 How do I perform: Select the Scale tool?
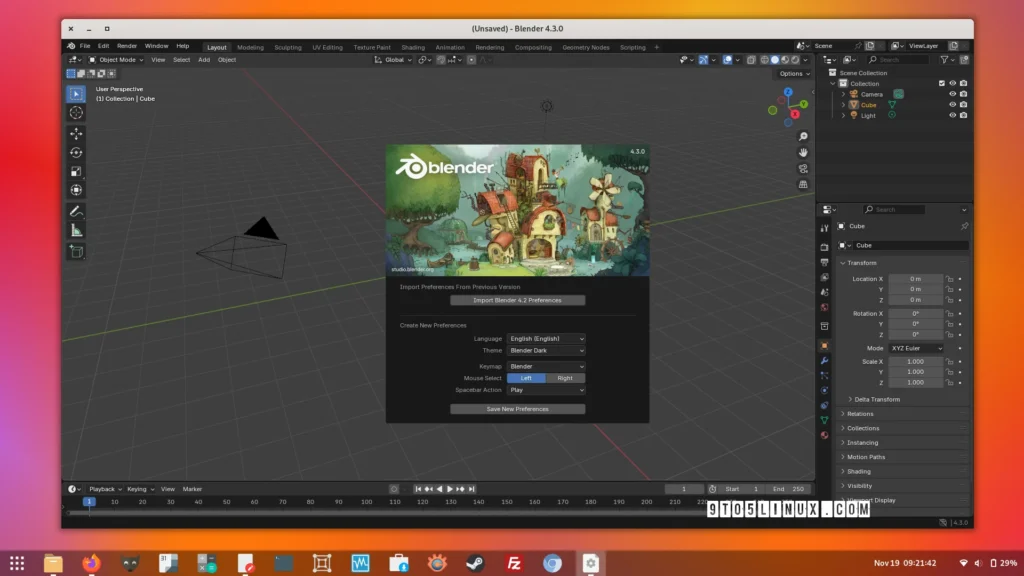coord(76,172)
